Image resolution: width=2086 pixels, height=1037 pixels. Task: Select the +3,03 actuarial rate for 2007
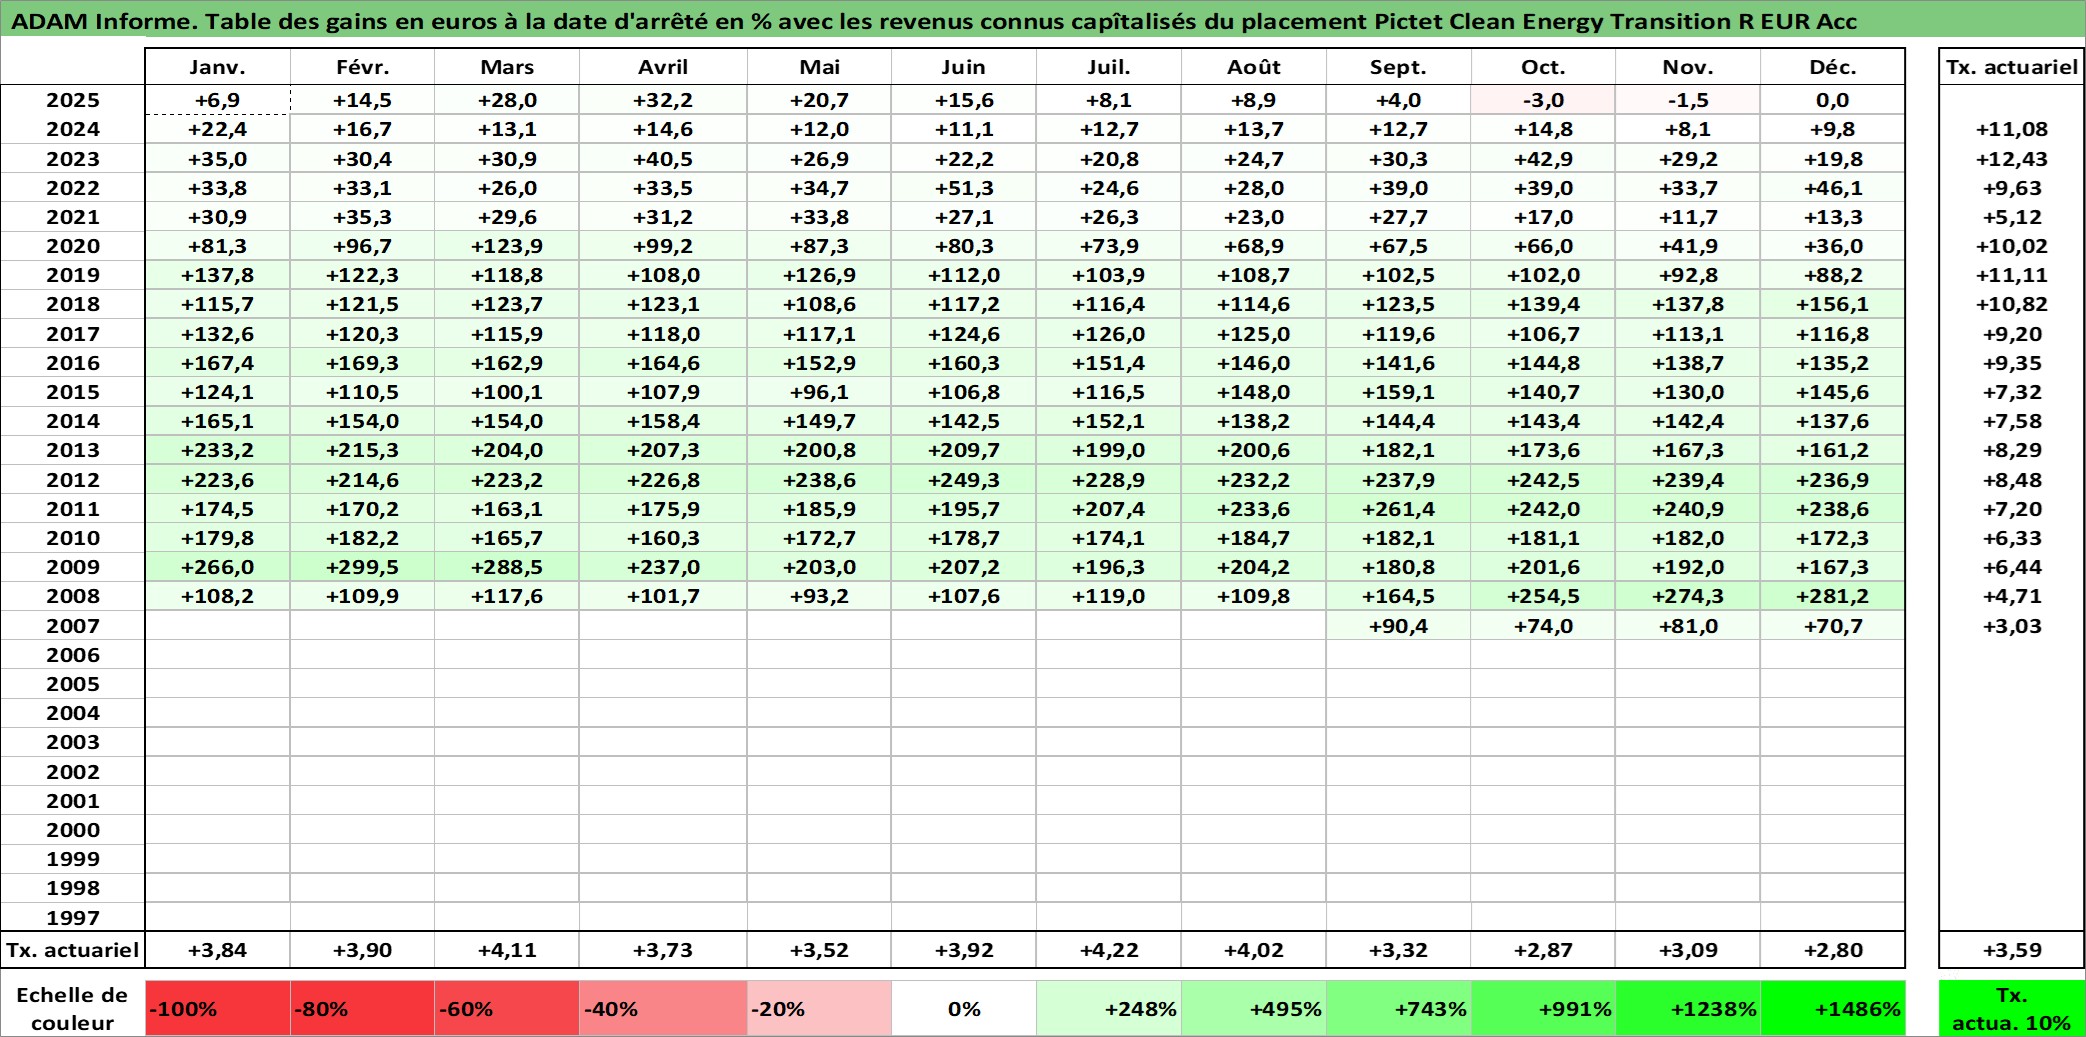[x=2012, y=626]
